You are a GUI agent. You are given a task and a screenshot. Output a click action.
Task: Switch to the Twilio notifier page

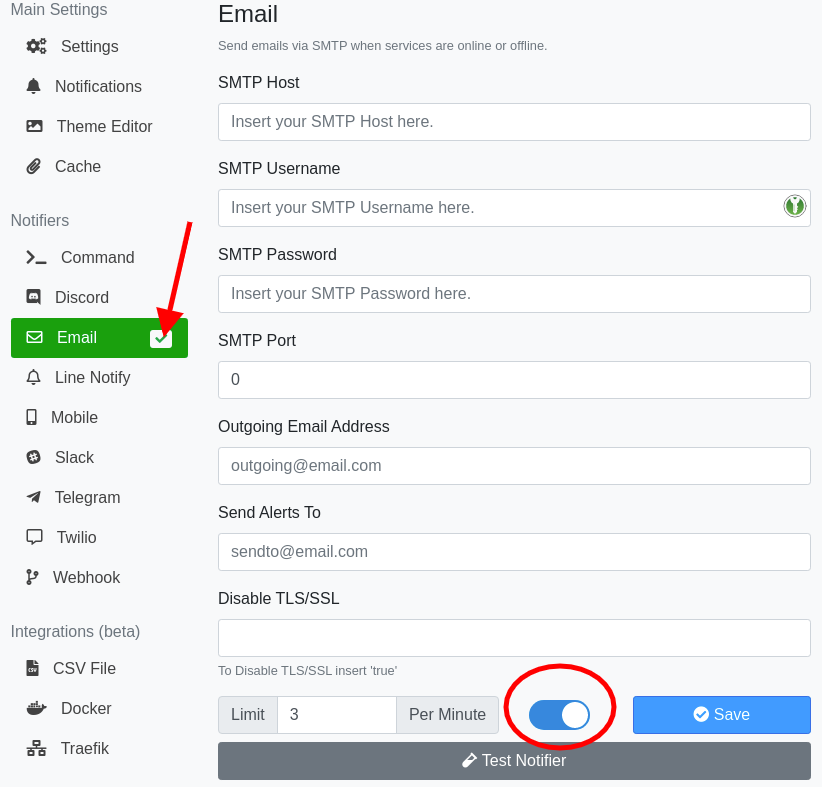[x=33, y=537]
